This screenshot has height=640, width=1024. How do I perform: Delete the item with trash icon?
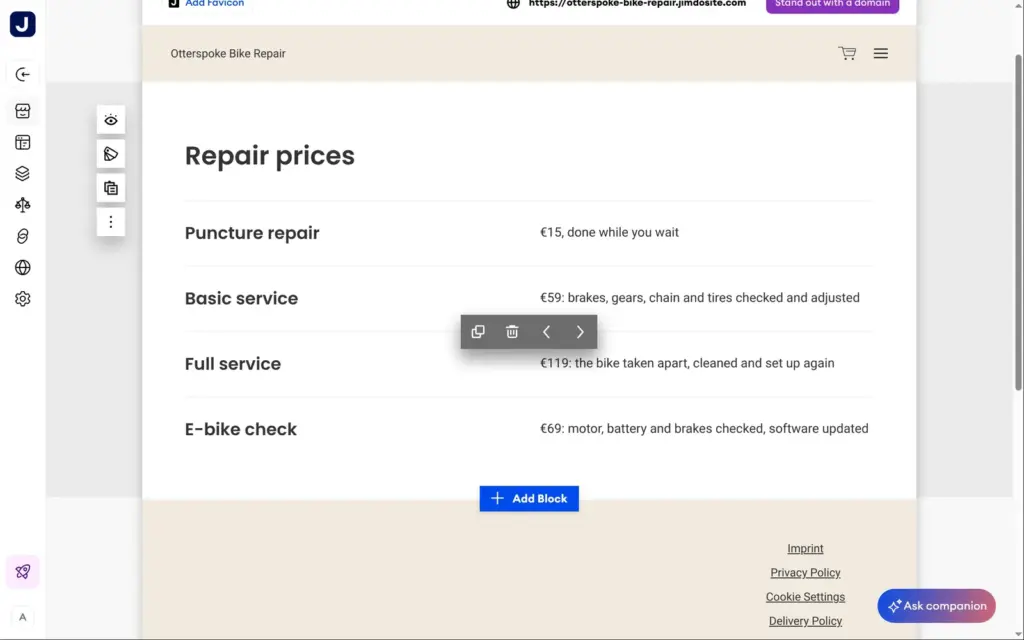tap(512, 332)
